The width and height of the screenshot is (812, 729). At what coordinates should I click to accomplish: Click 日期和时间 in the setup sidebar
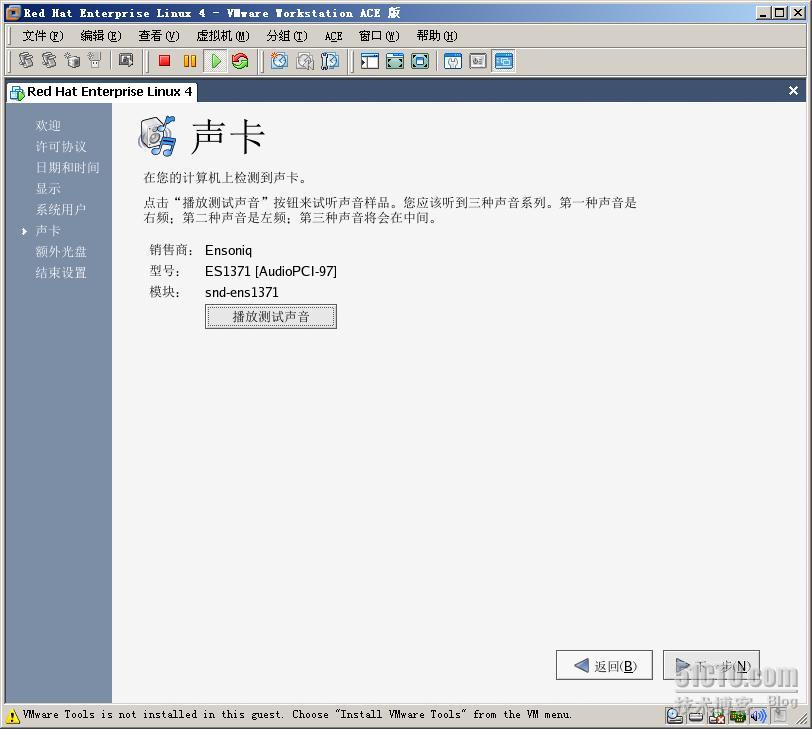click(67, 167)
